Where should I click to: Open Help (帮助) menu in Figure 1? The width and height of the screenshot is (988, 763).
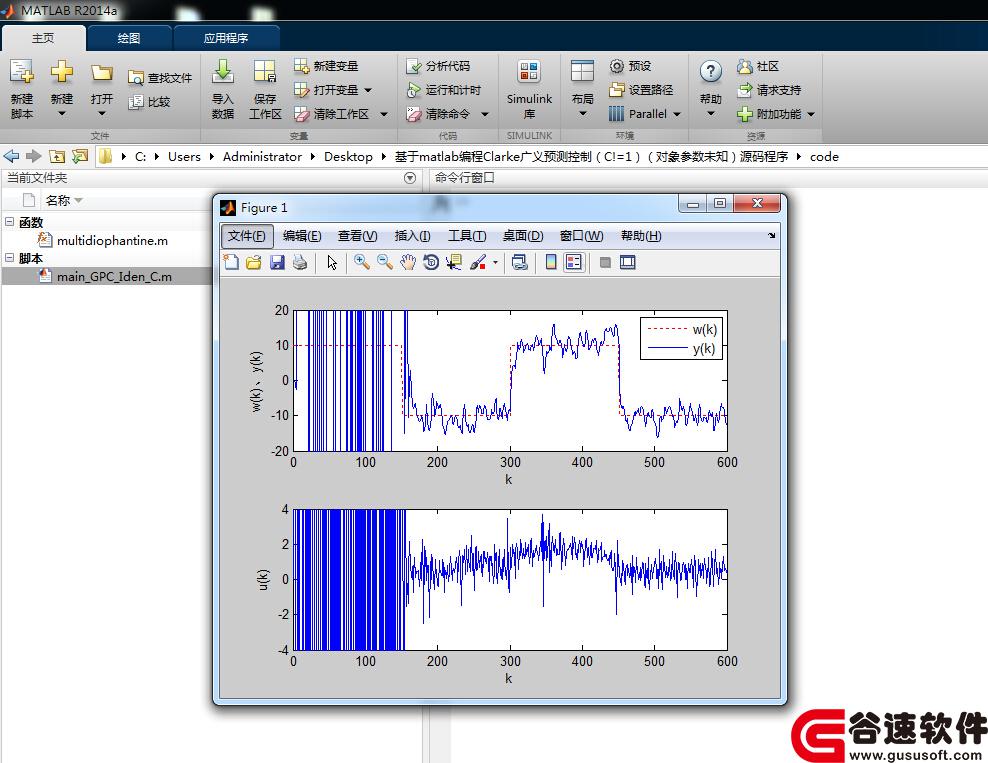[641, 236]
